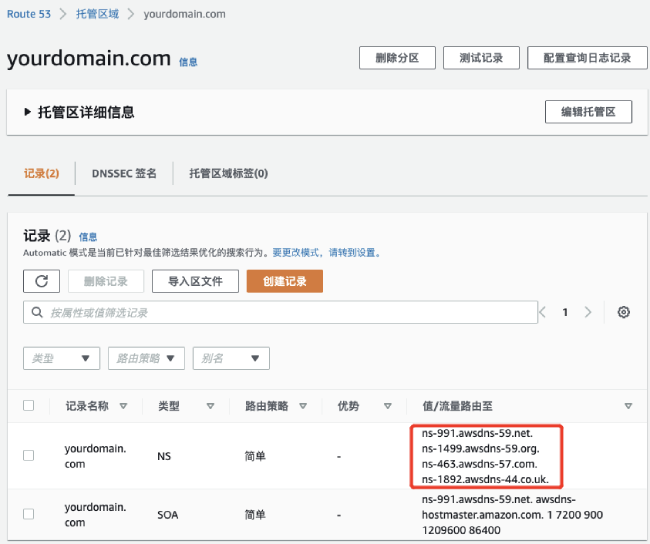Open the 路由策略 filter dropdown

[146, 358]
